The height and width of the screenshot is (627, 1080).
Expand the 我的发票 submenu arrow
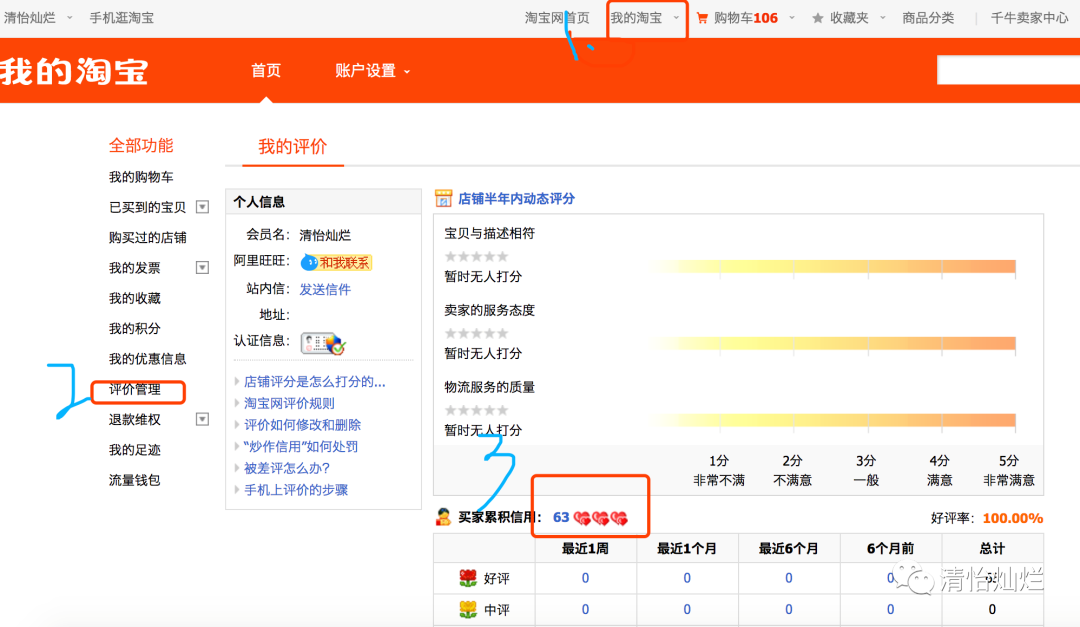click(202, 267)
